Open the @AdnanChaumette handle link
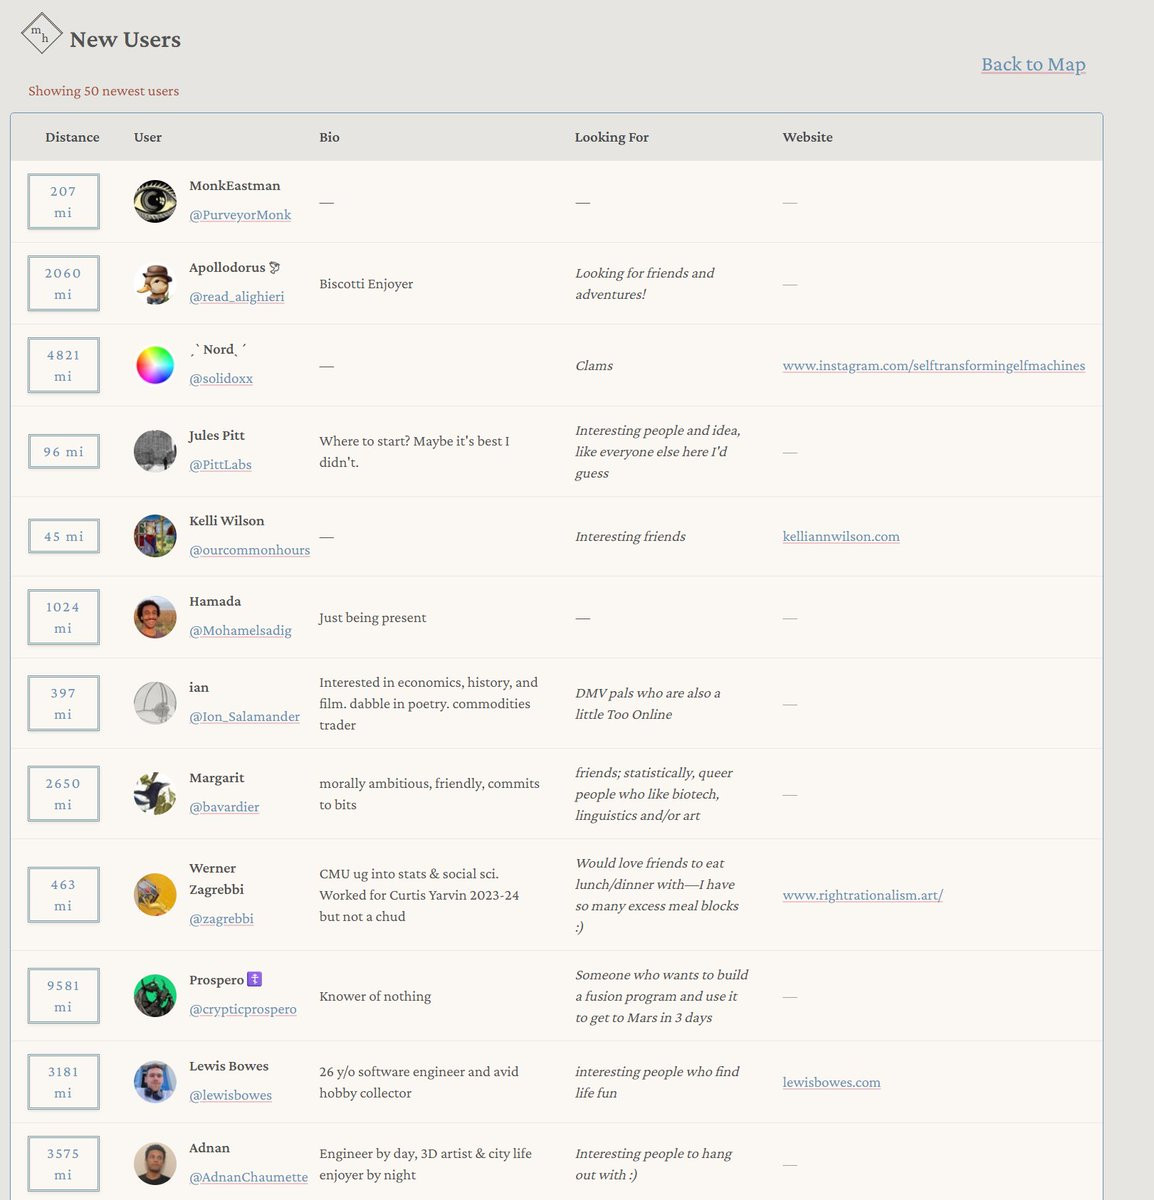 pyautogui.click(x=248, y=1177)
